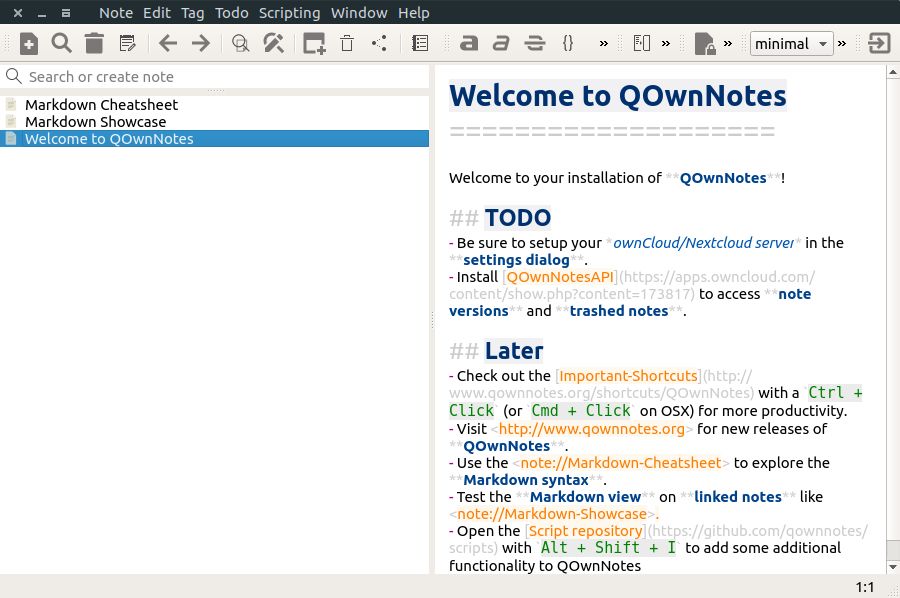
Task: Click the distraction-free mode exit-arrow icon
Action: tap(879, 44)
